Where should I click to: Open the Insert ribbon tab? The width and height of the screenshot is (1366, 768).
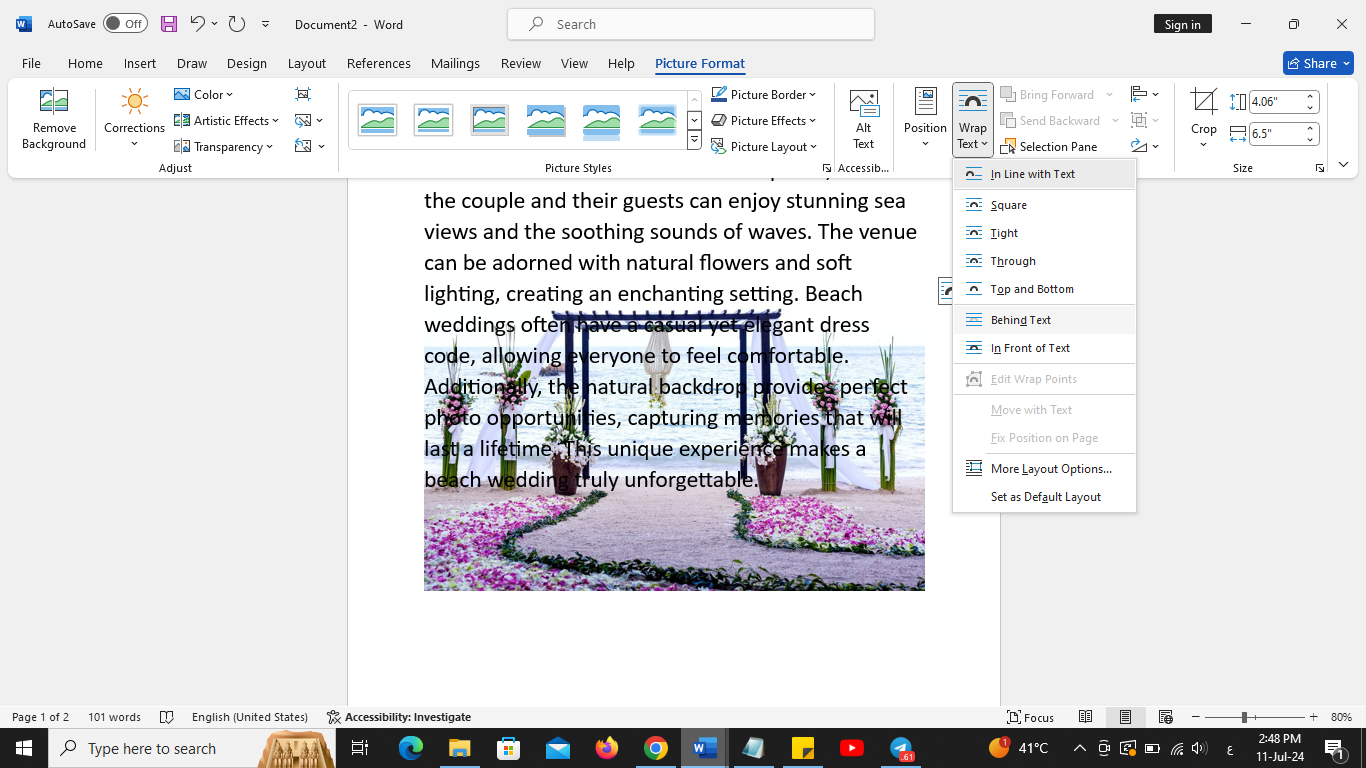pyautogui.click(x=140, y=63)
